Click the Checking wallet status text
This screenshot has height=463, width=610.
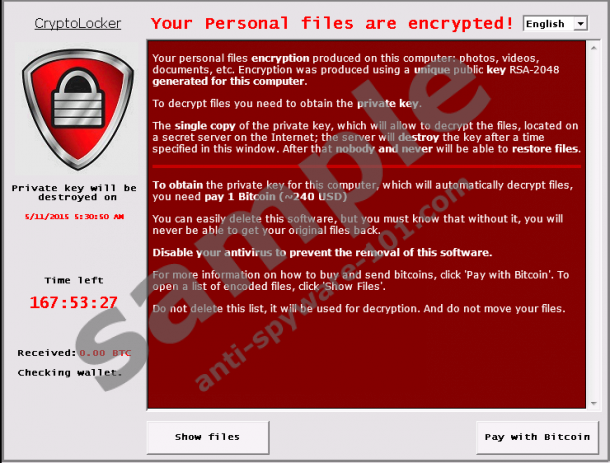coord(70,372)
